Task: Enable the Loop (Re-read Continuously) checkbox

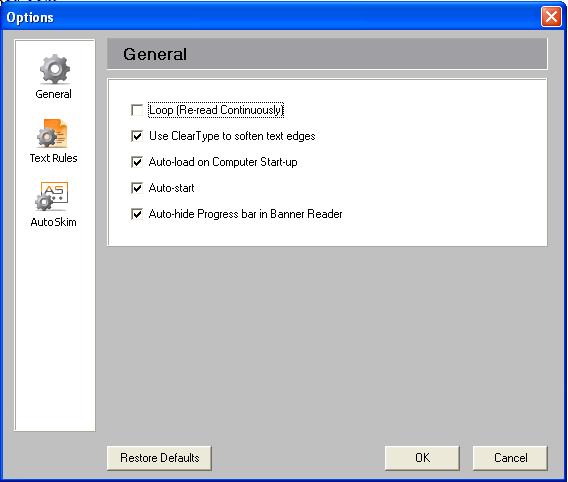Action: [137, 110]
